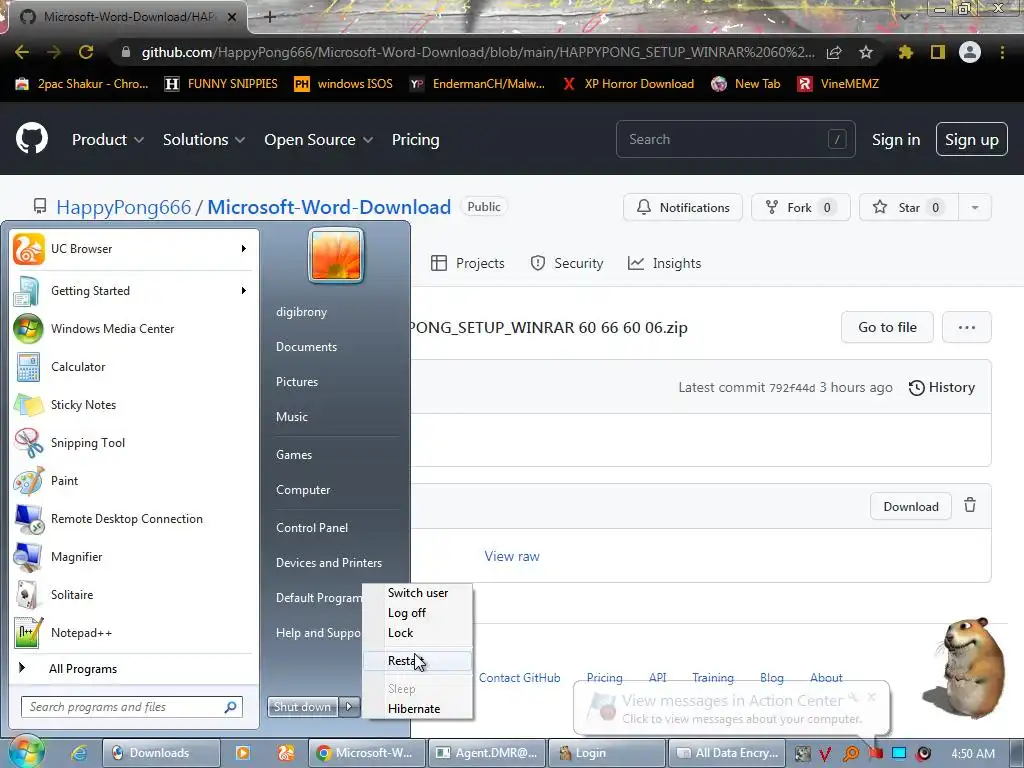The width and height of the screenshot is (1024, 768).
Task: Open the Chrome three-dot menu
Action: click(x=1002, y=52)
